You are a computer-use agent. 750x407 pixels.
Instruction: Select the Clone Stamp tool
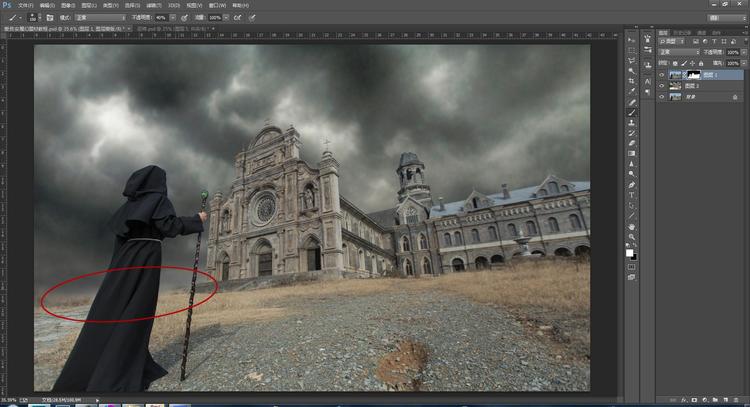click(631, 123)
